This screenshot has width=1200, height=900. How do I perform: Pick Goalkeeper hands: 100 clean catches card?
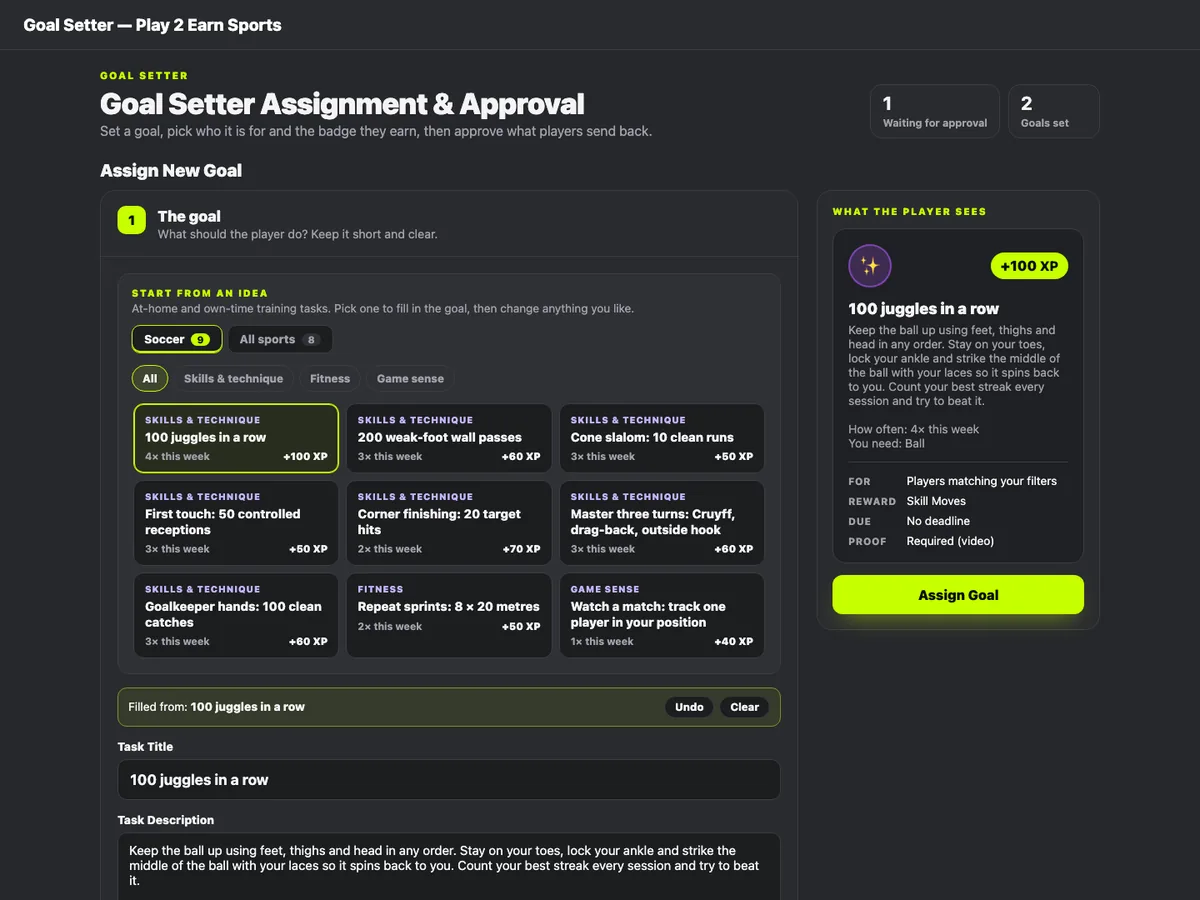point(236,615)
